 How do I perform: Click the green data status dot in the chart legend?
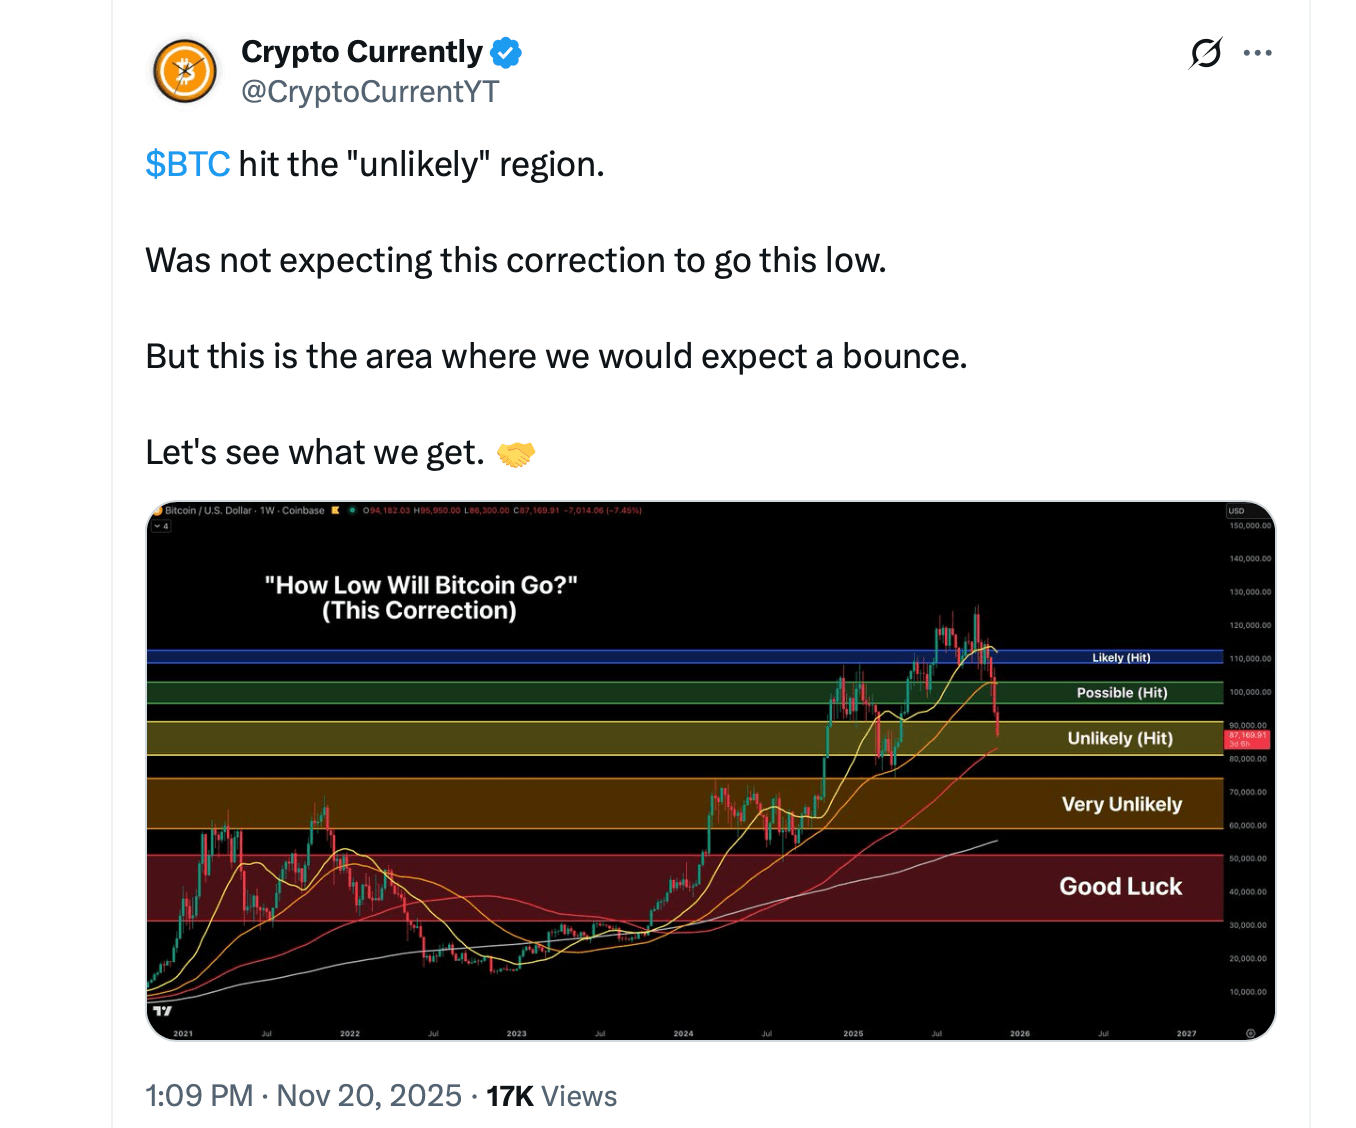click(353, 511)
